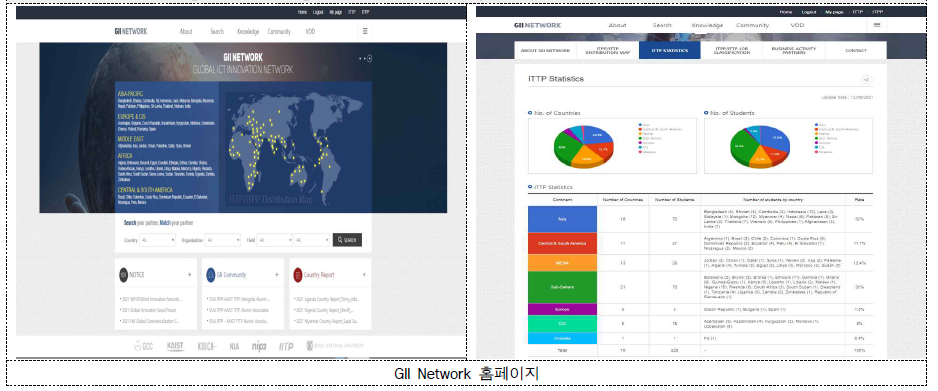Screen dimensions: 938x391
Task: Open the Country dropdown
Action: click(157, 240)
